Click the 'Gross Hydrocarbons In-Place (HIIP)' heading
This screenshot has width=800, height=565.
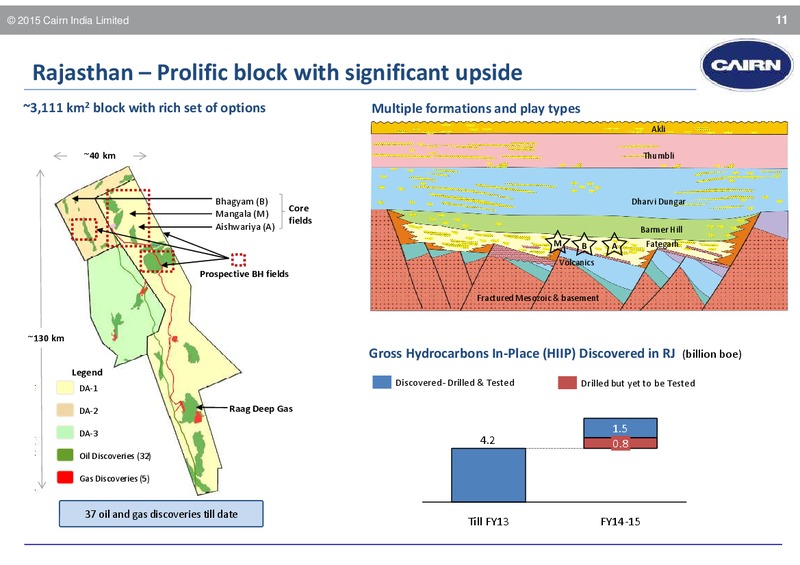pyautogui.click(x=522, y=354)
